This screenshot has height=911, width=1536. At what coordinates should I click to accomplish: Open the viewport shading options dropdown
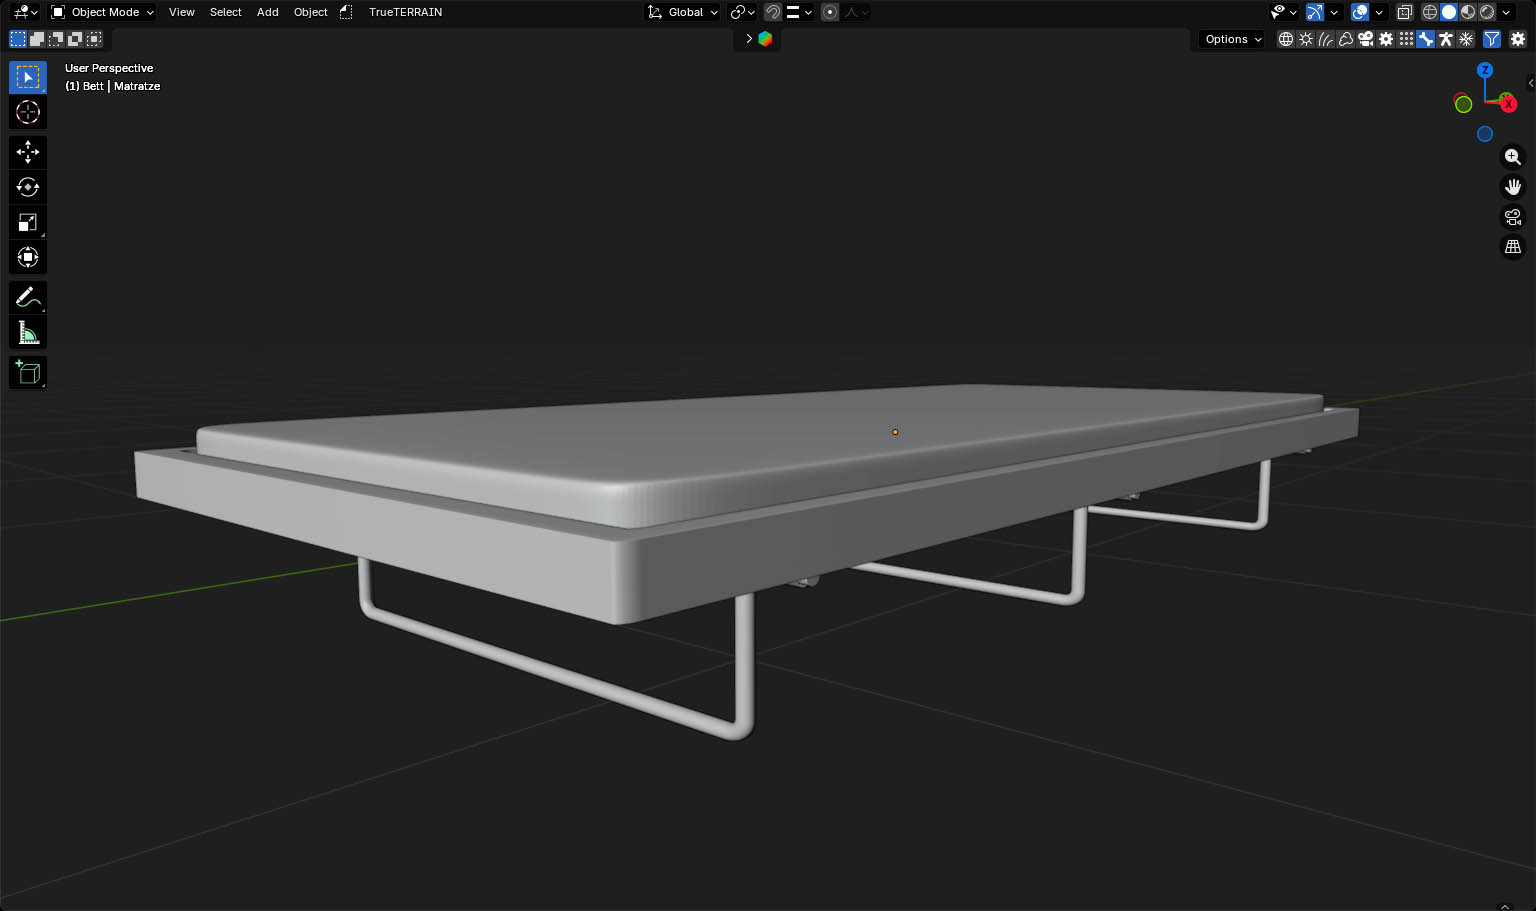pyautogui.click(x=1506, y=12)
